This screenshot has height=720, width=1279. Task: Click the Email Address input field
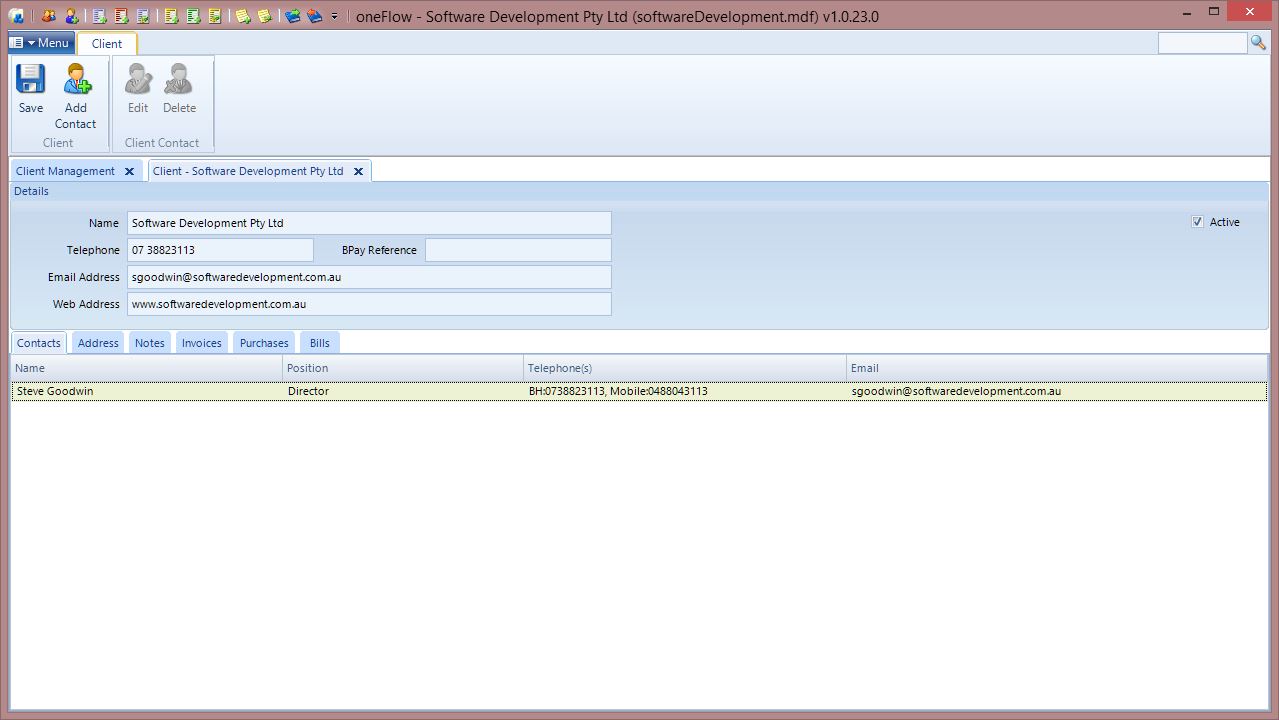coord(369,277)
